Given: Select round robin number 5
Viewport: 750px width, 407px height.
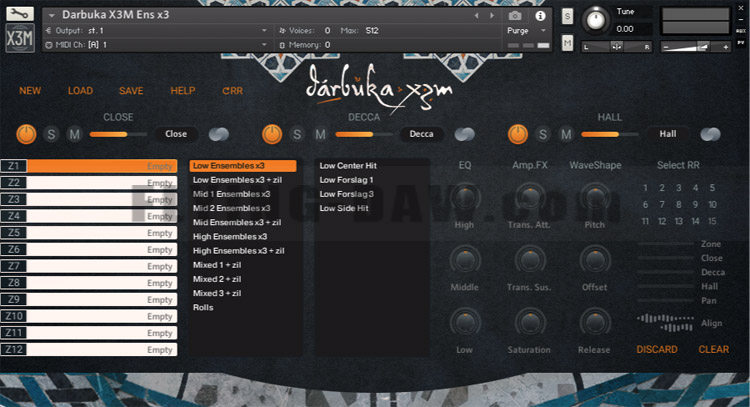Looking at the screenshot, I should (x=712, y=188).
